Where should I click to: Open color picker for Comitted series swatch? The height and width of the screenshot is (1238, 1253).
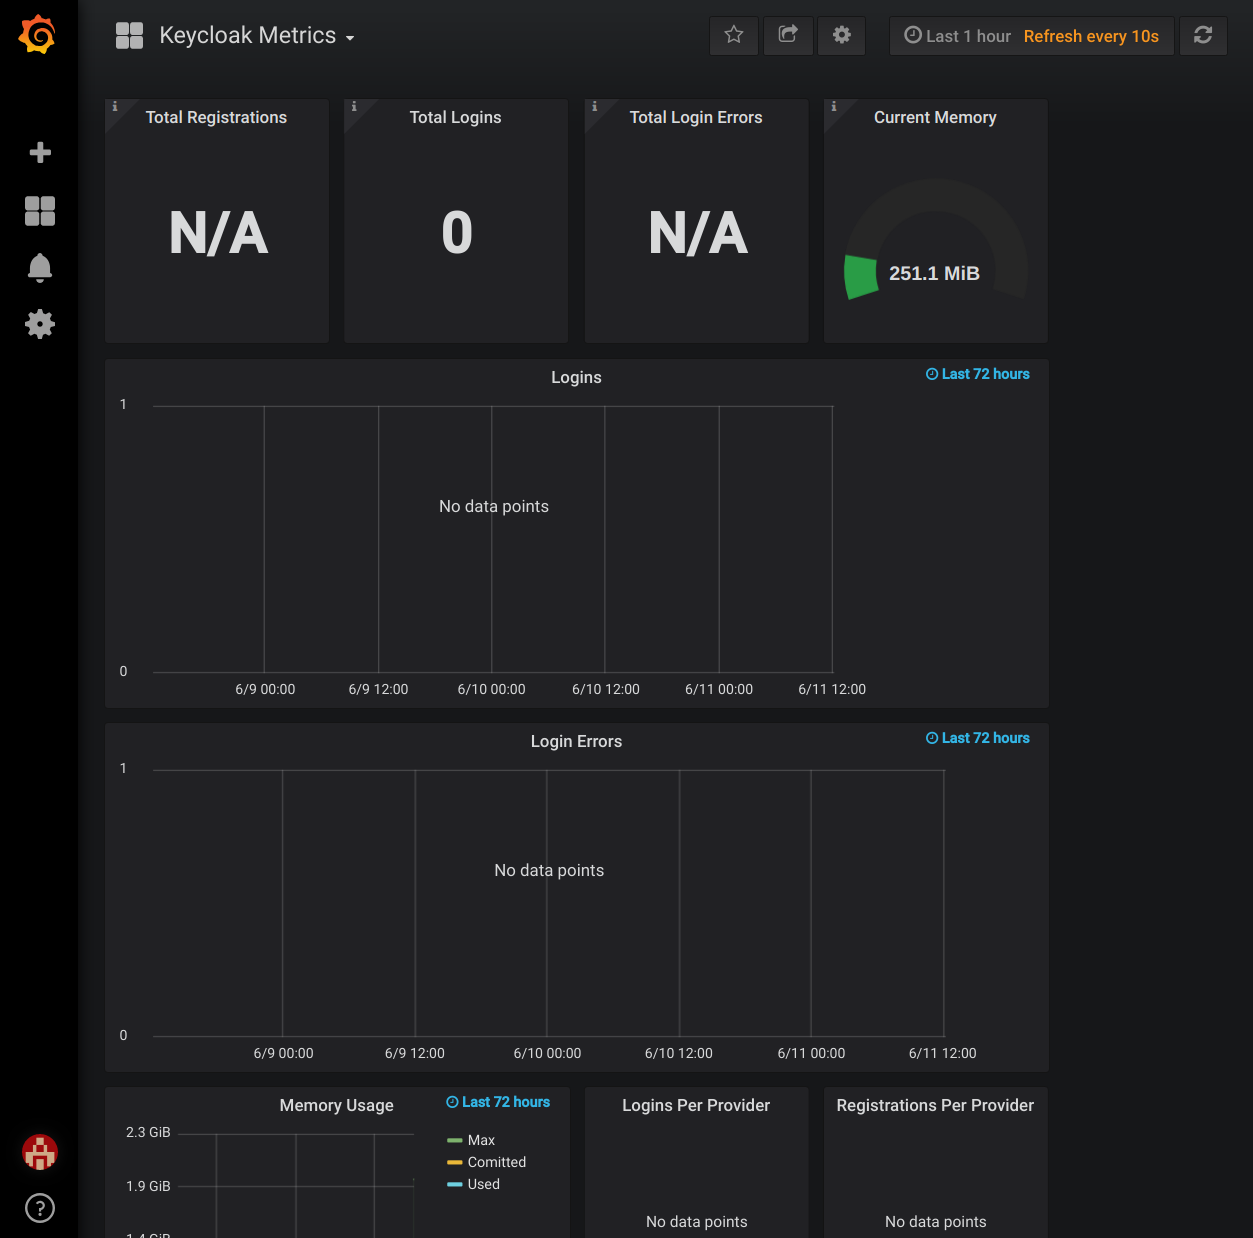[455, 1162]
